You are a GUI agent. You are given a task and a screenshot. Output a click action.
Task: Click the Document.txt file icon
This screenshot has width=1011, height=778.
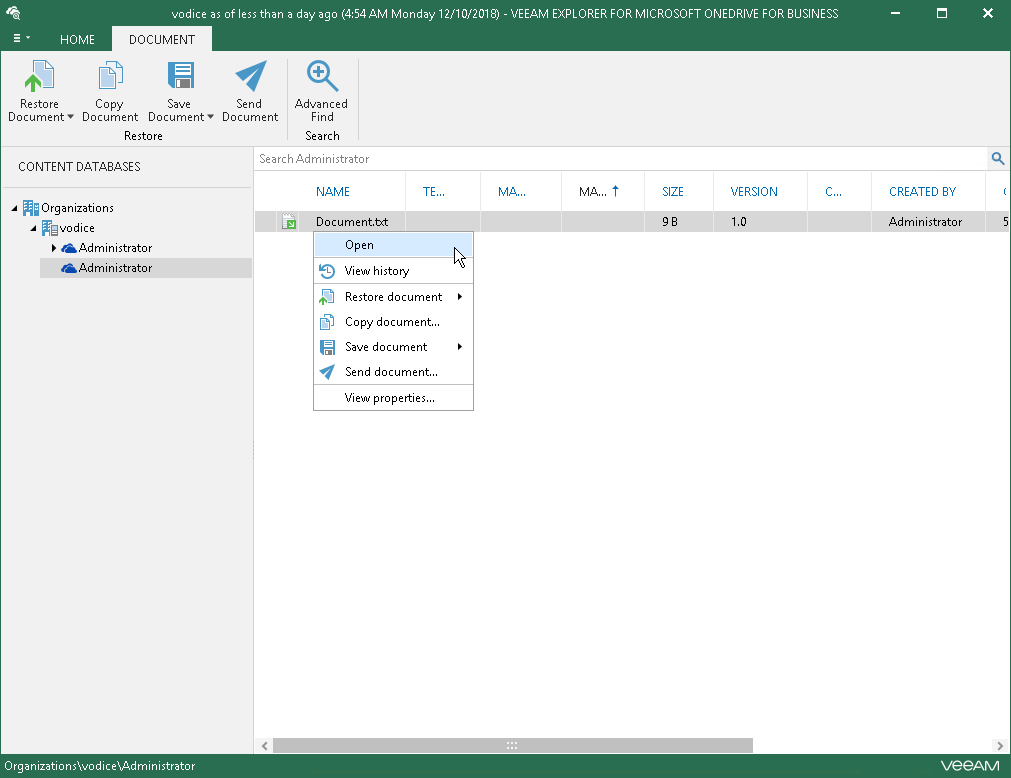[289, 222]
